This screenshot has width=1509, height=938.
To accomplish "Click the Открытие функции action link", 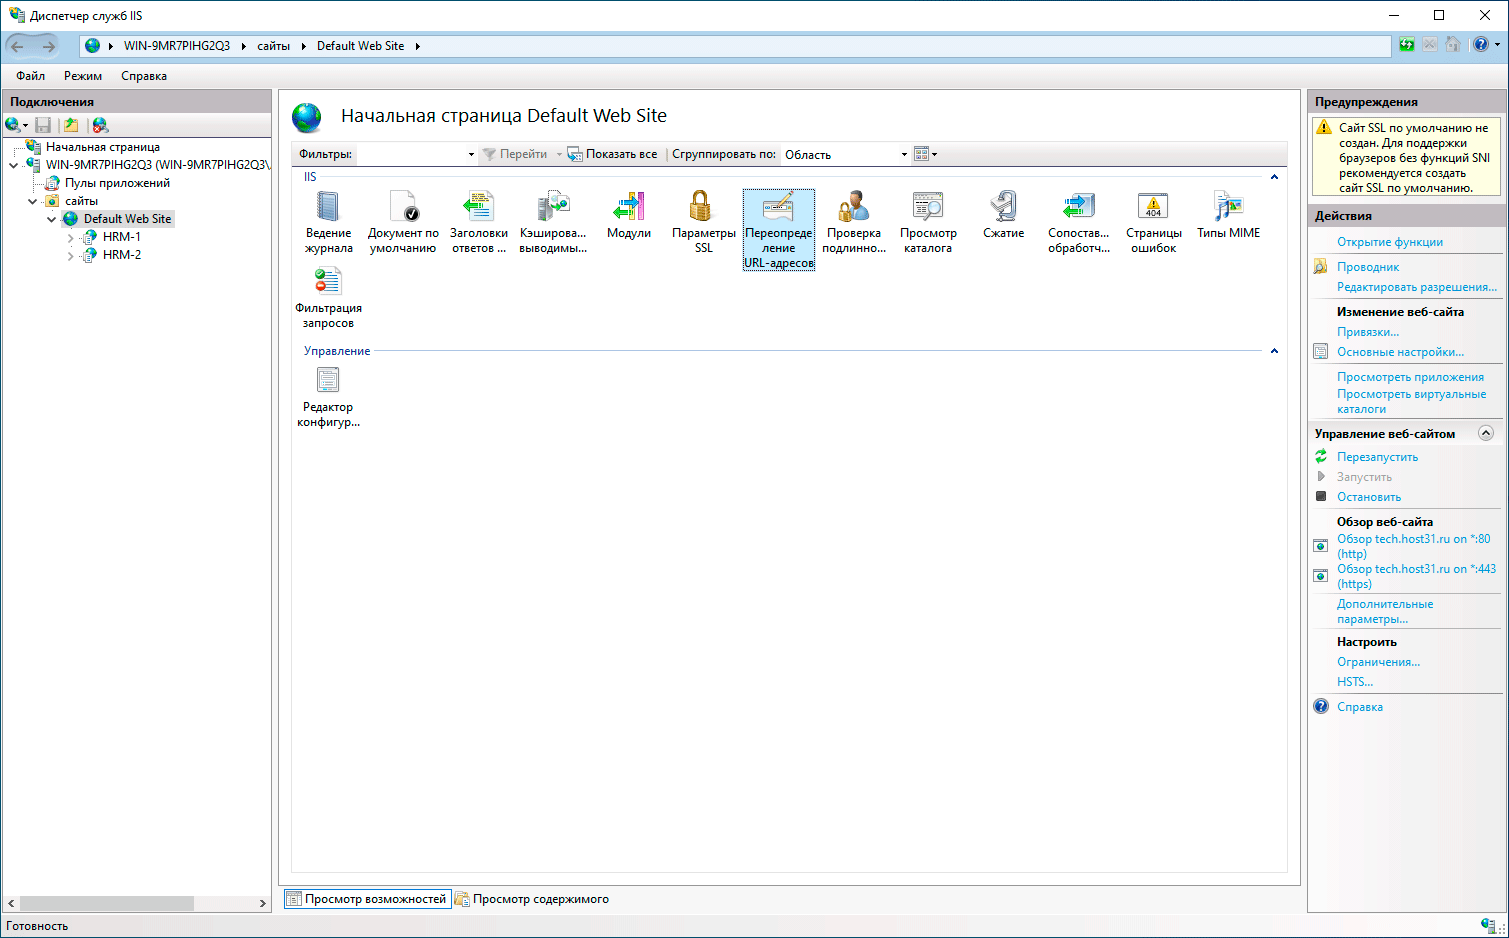I will (1390, 242).
